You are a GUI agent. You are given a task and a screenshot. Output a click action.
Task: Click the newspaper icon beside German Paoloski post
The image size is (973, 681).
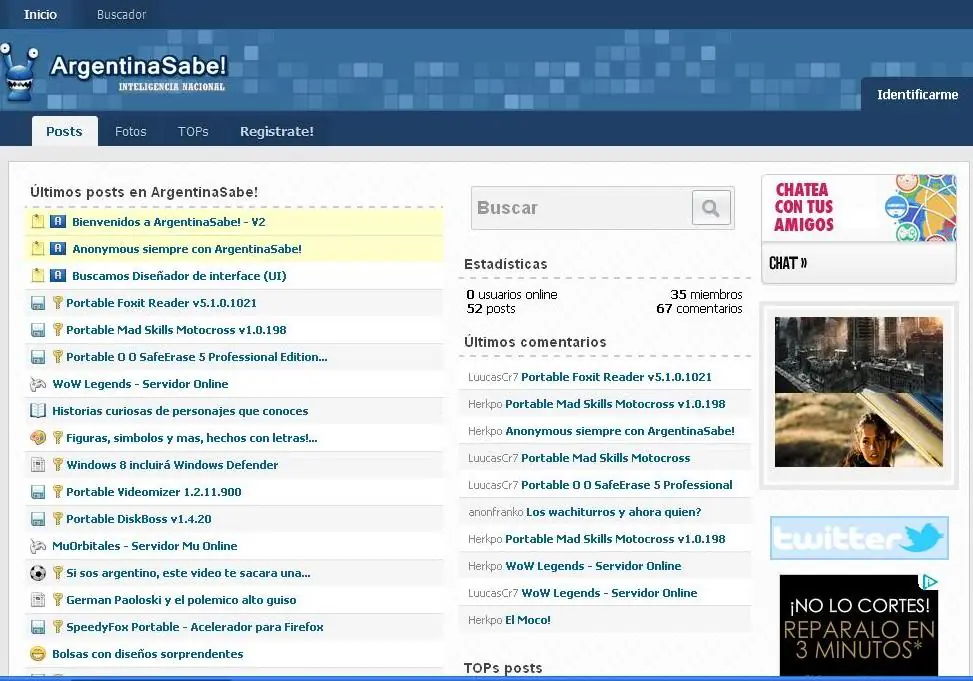point(38,600)
